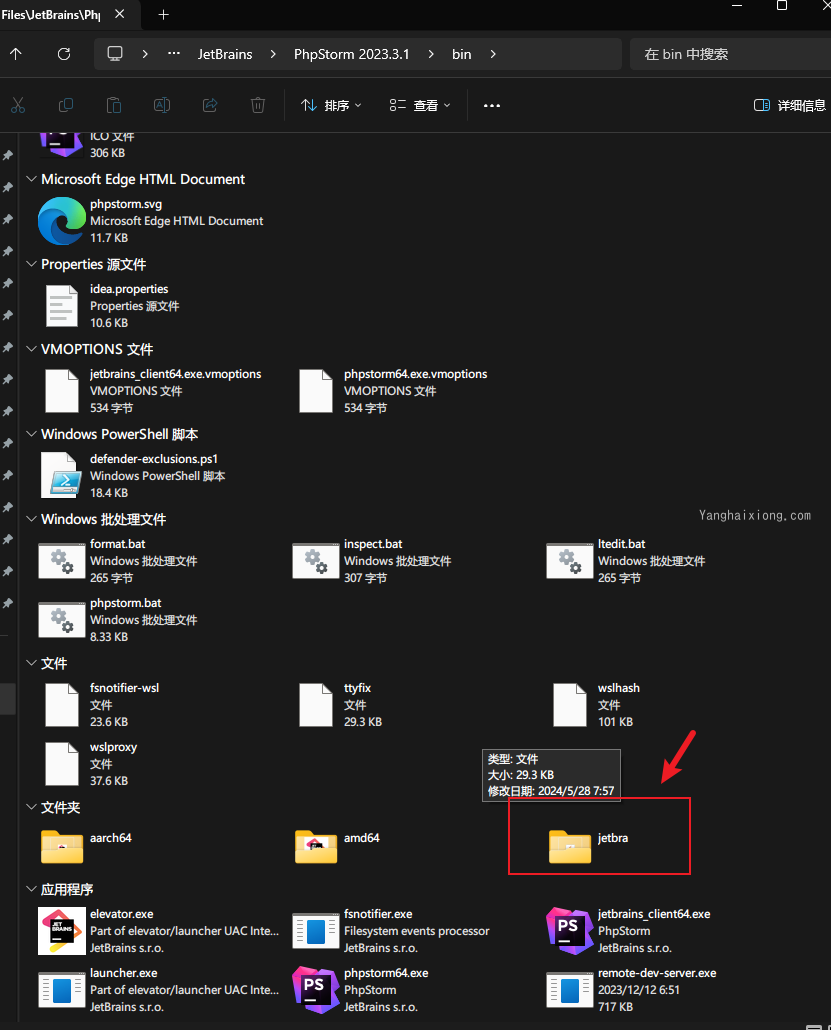Select the launcher.exe icon
Image resolution: width=831 pixels, height=1030 pixels.
tap(62, 990)
